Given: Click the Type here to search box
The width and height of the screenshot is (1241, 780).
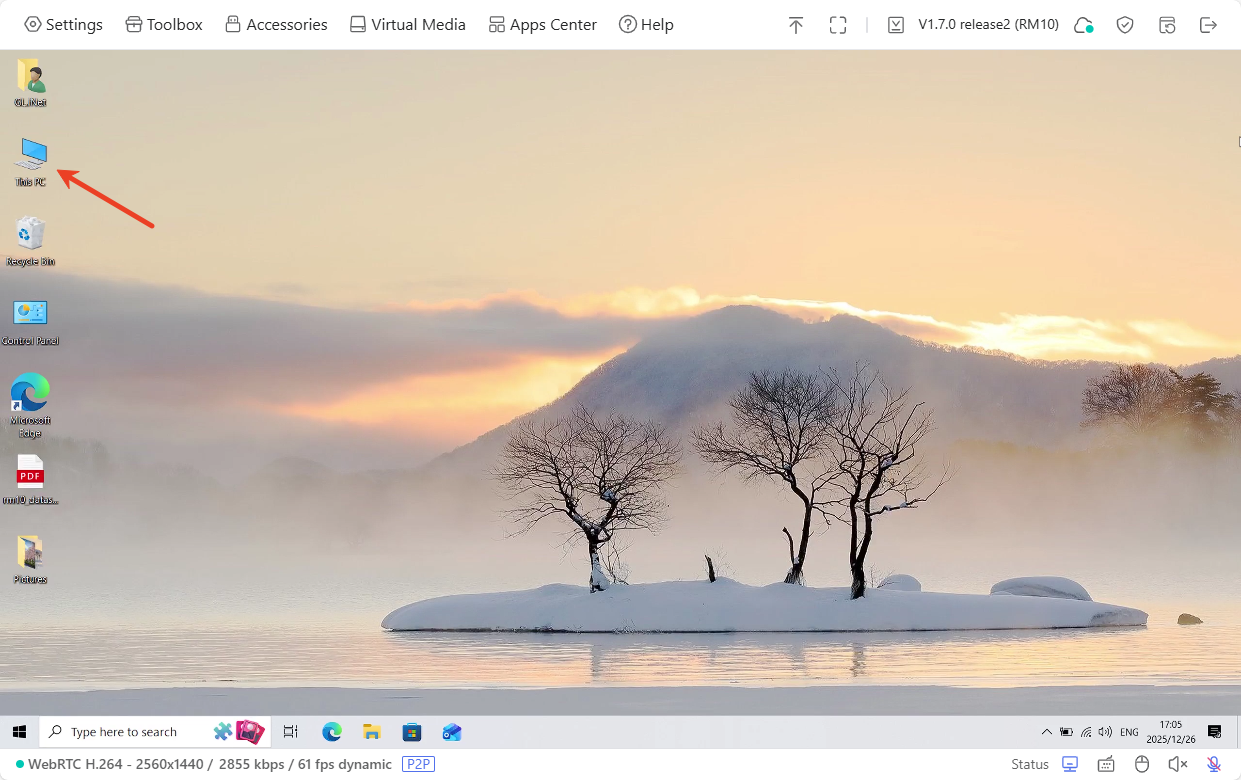Looking at the screenshot, I should pos(130,732).
